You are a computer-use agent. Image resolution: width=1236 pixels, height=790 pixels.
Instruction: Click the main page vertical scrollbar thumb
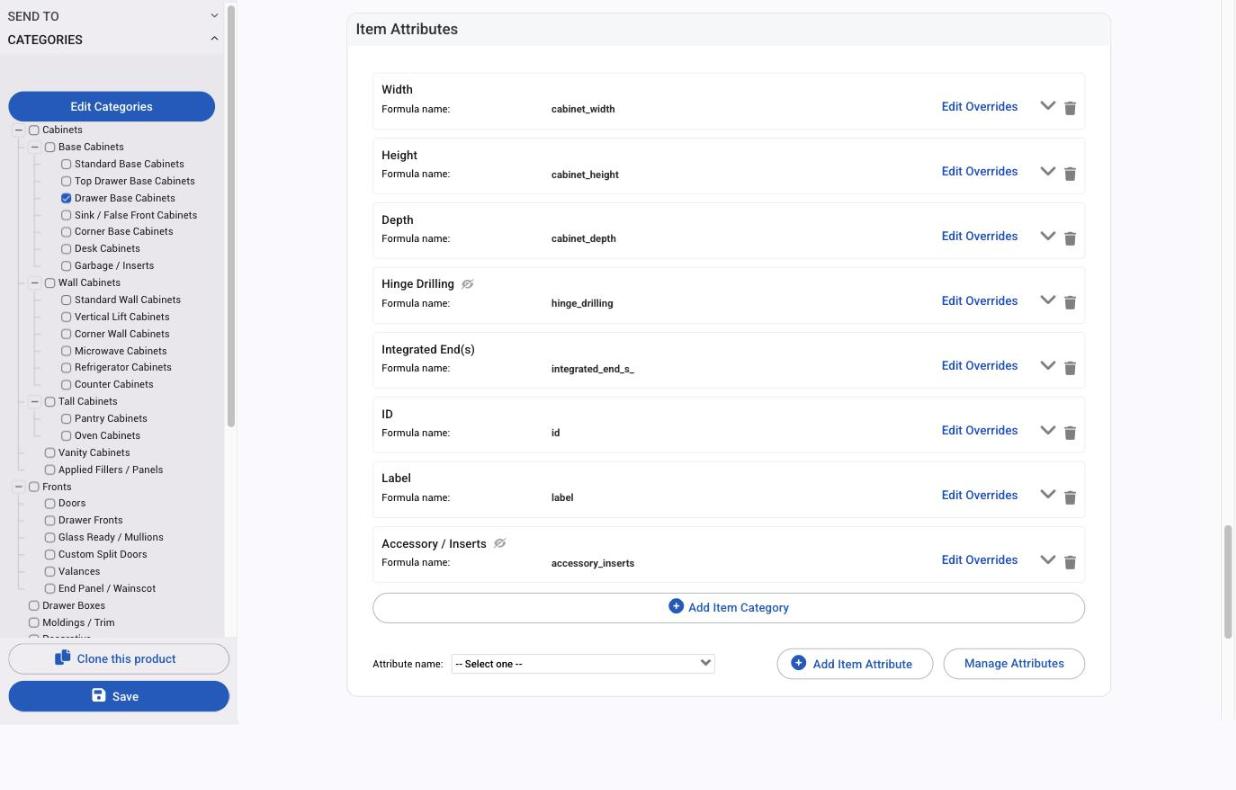1229,581
